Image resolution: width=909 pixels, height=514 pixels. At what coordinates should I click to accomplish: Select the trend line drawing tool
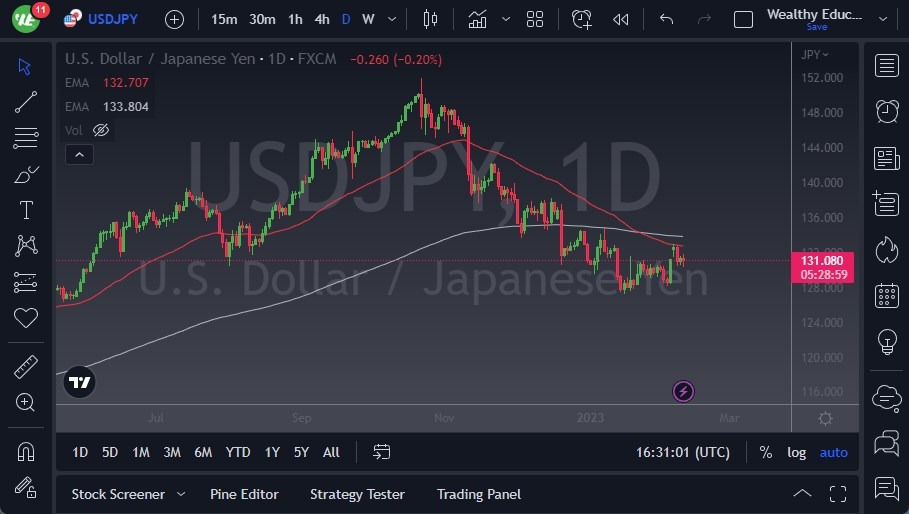pyautogui.click(x=26, y=101)
